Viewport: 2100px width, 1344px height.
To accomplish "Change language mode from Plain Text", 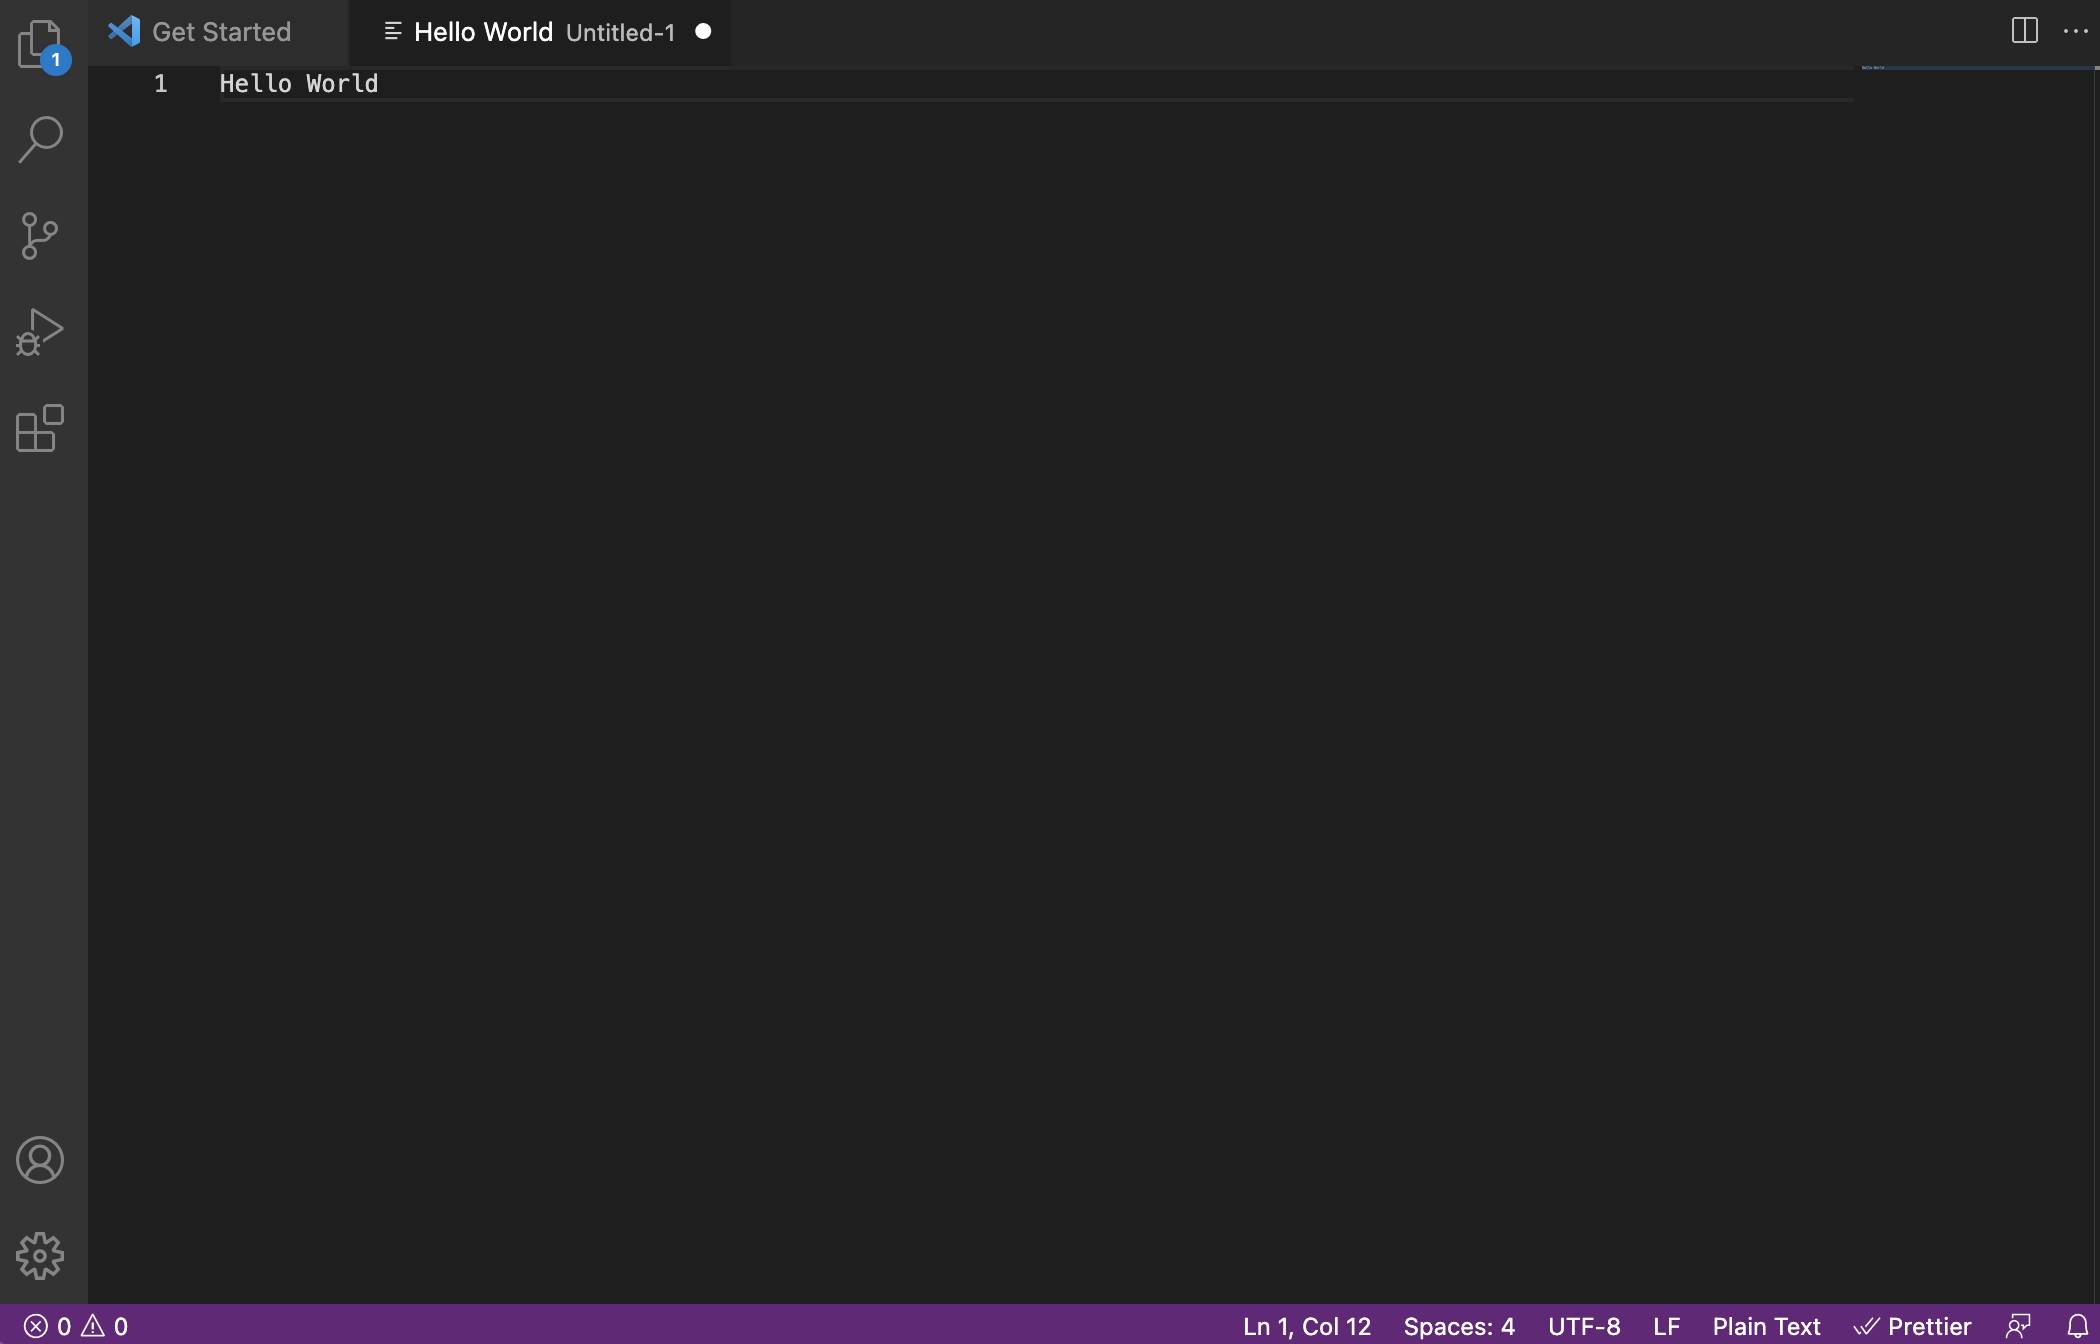I will (x=1766, y=1324).
